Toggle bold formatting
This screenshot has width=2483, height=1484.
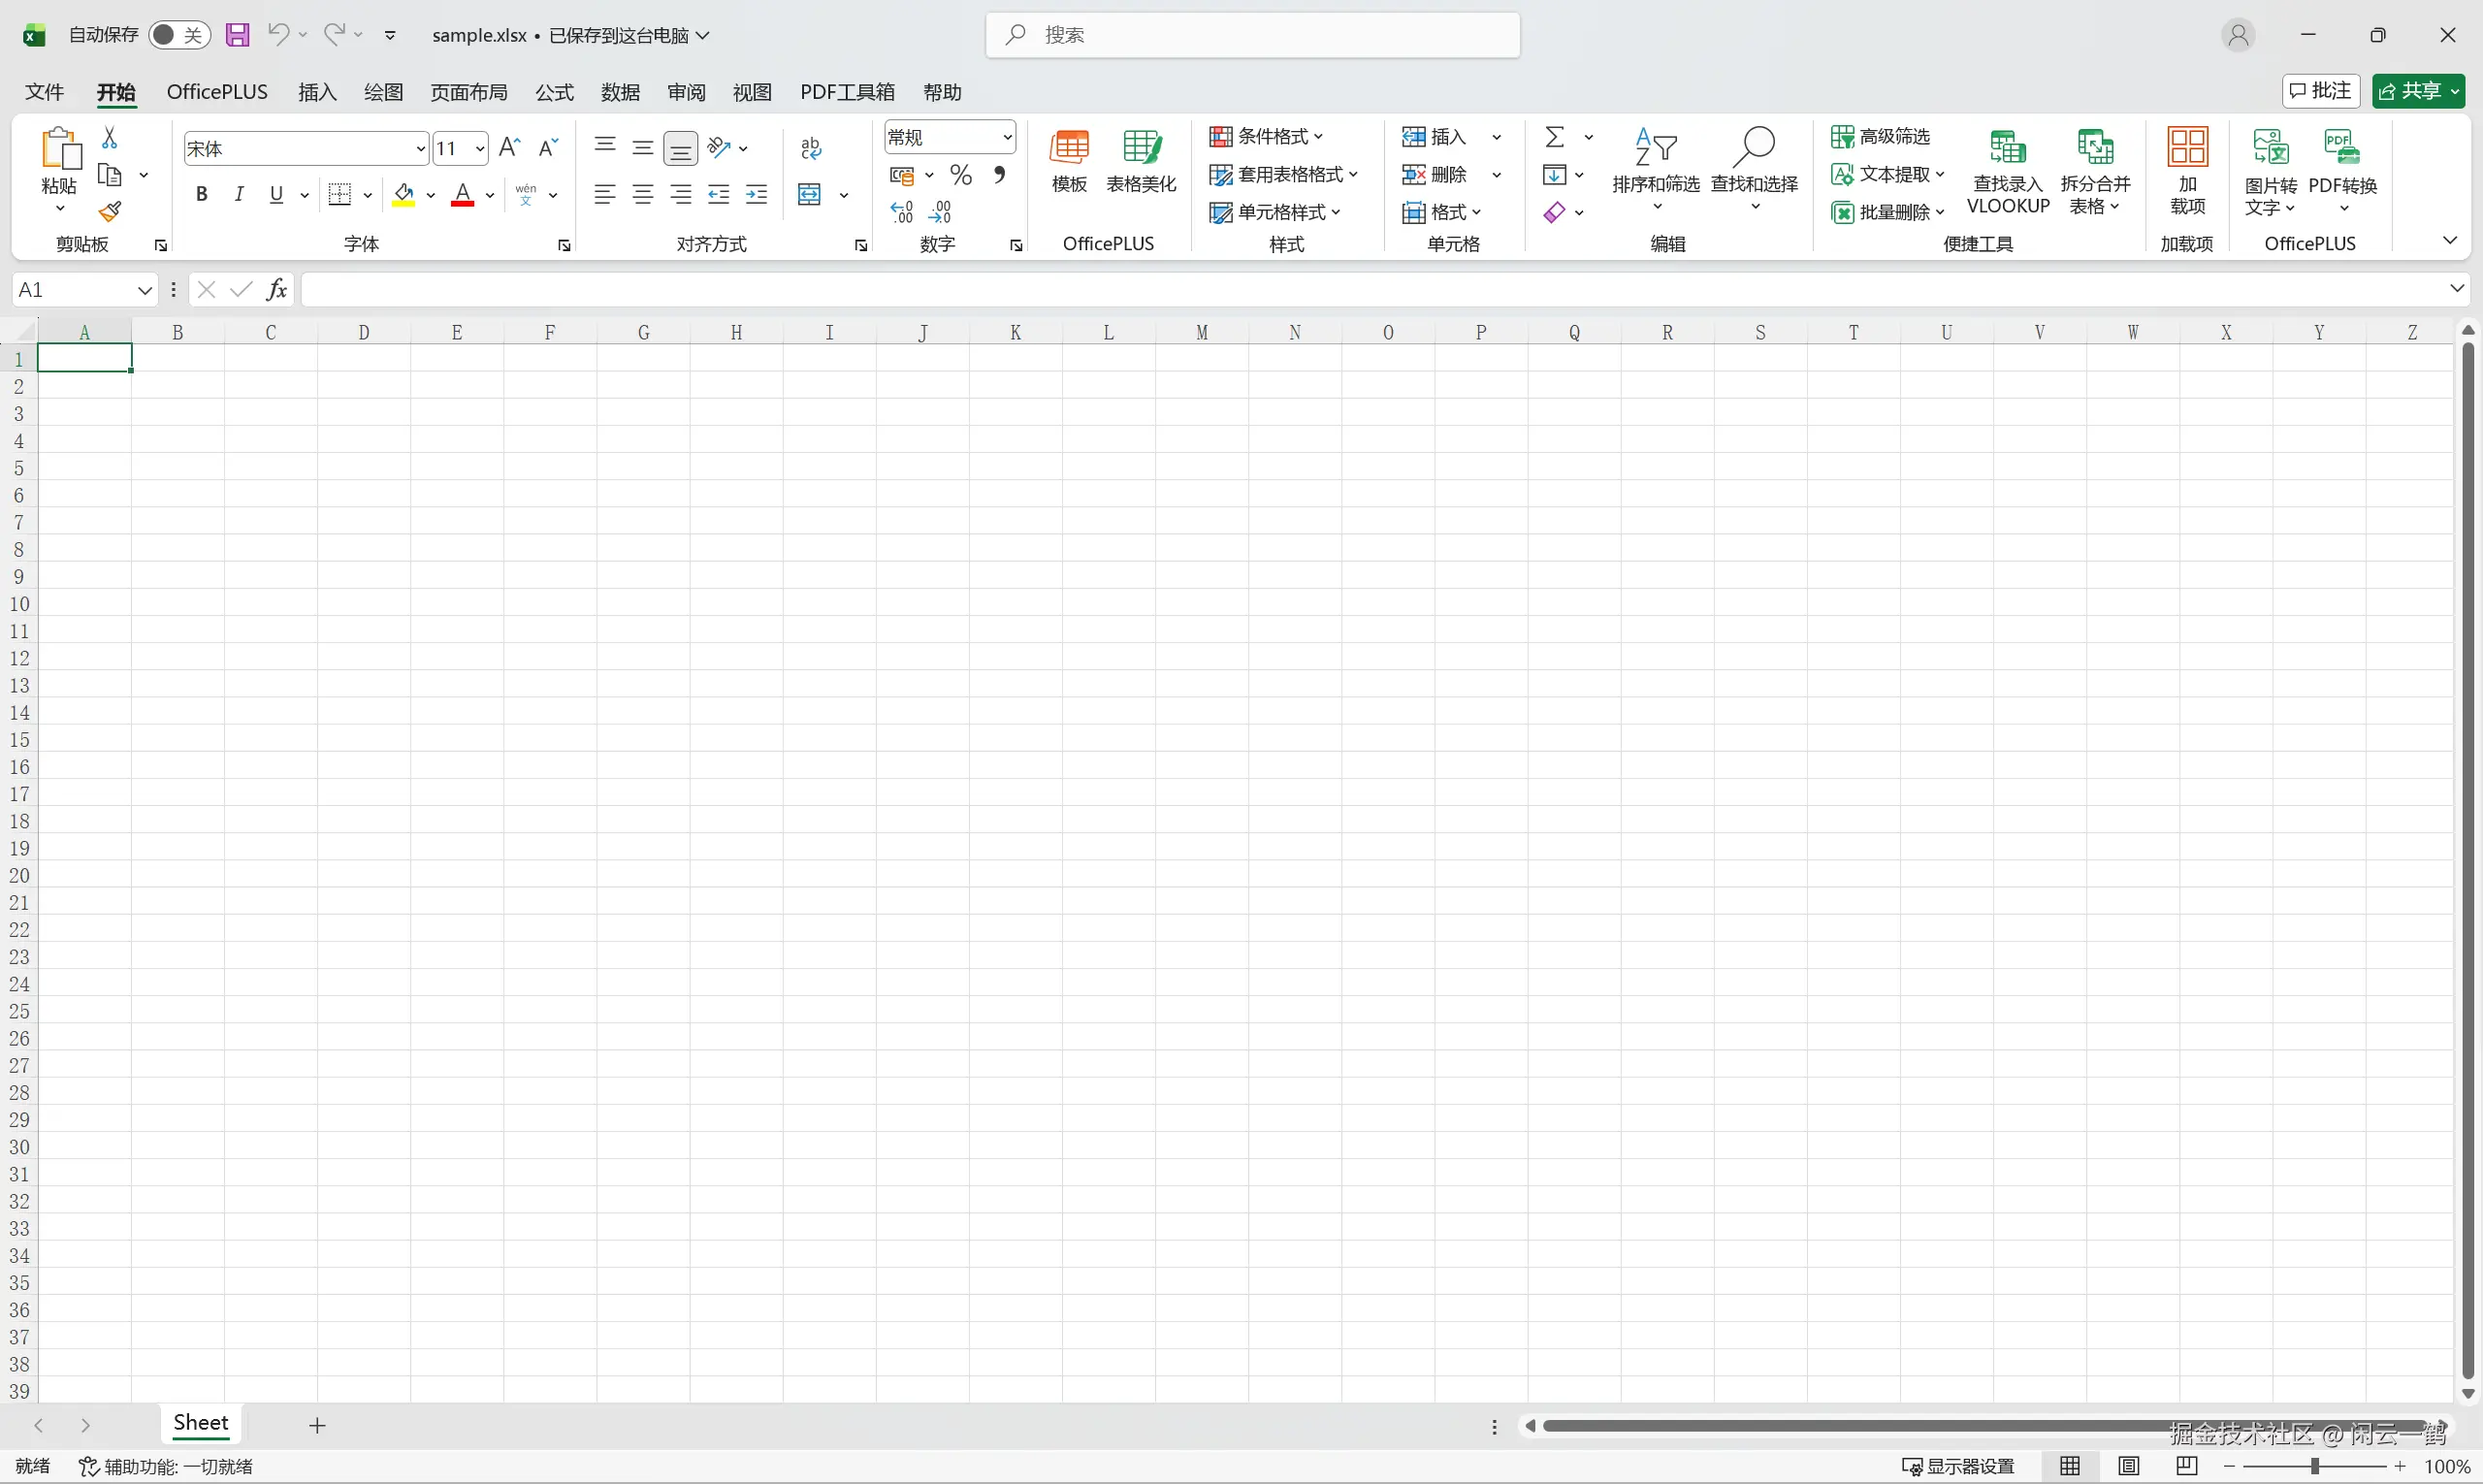pyautogui.click(x=202, y=195)
